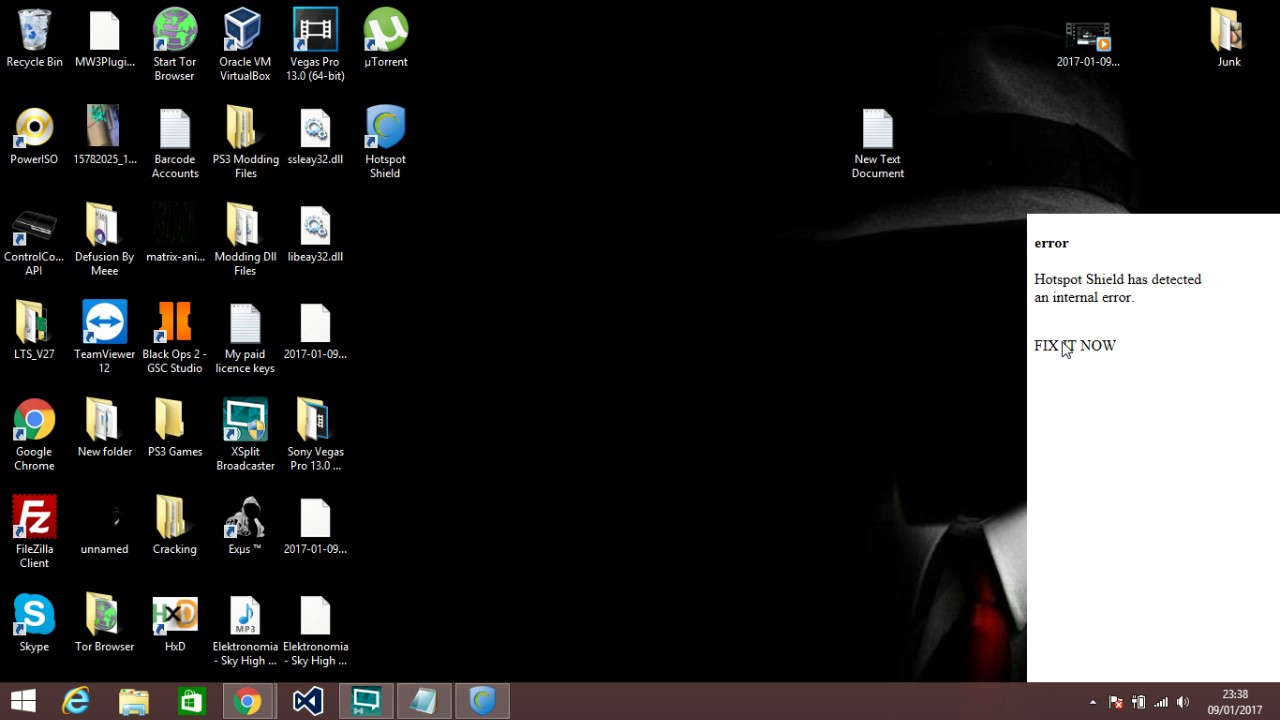Open Visual Studio from taskbar
Viewport: 1280px width, 720px height.
point(307,702)
